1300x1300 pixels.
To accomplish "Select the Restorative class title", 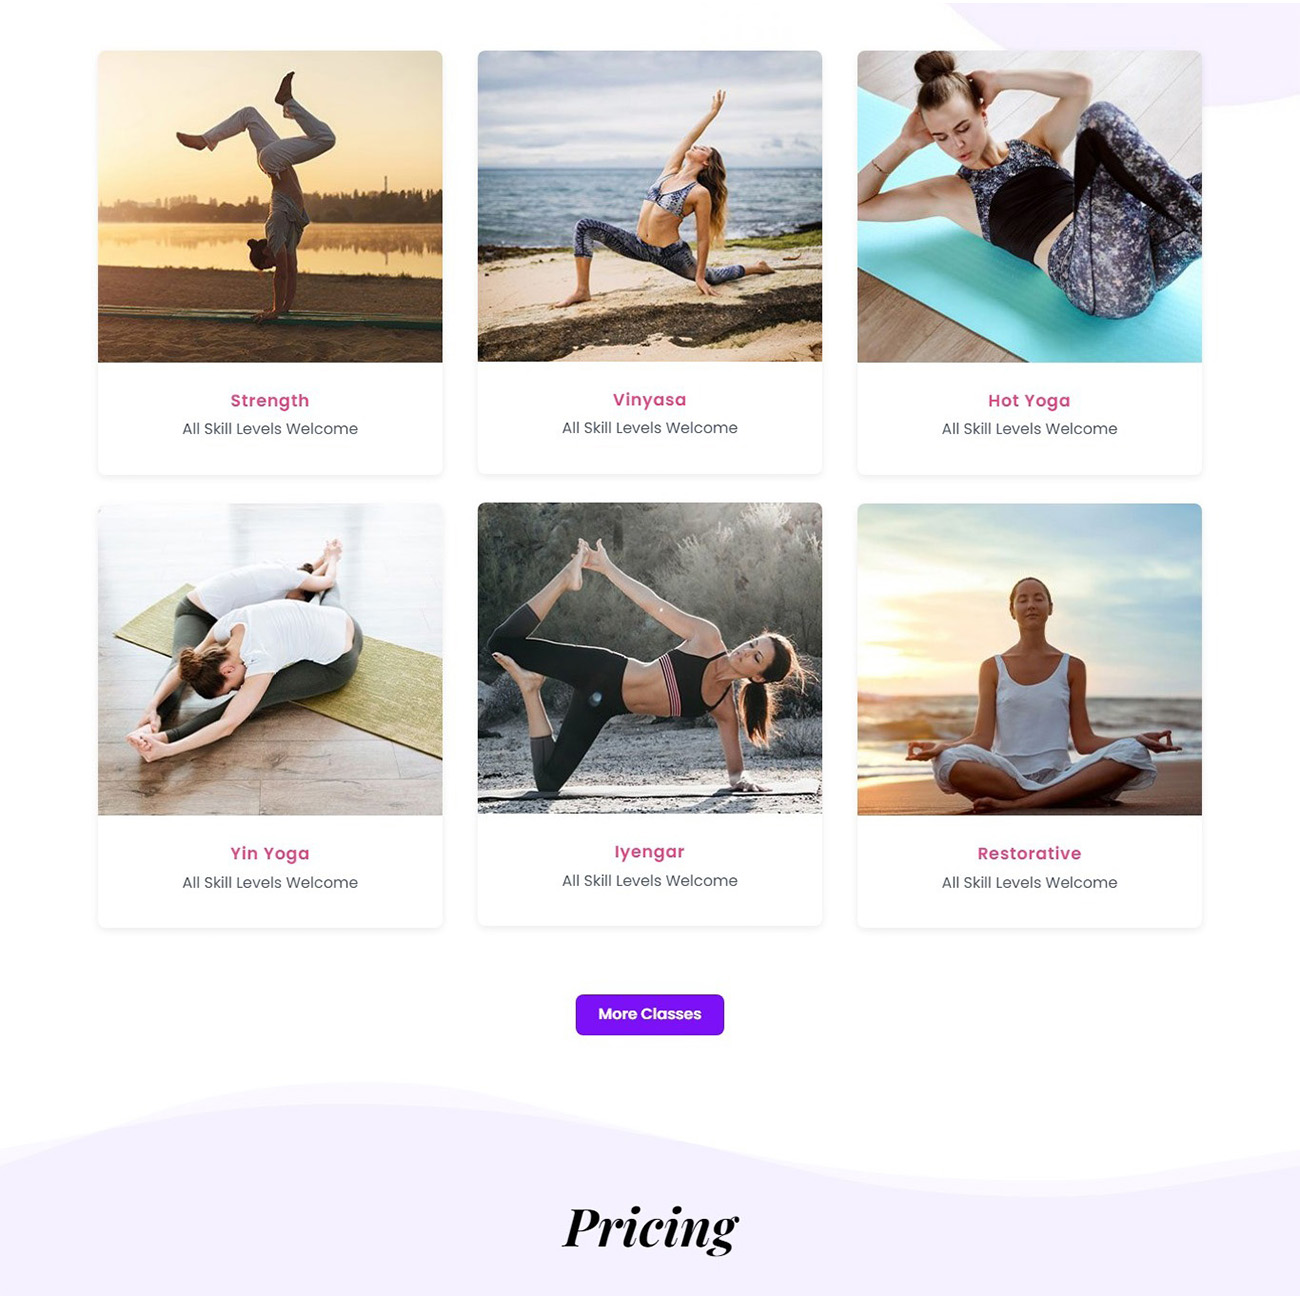I will pyautogui.click(x=1030, y=854).
